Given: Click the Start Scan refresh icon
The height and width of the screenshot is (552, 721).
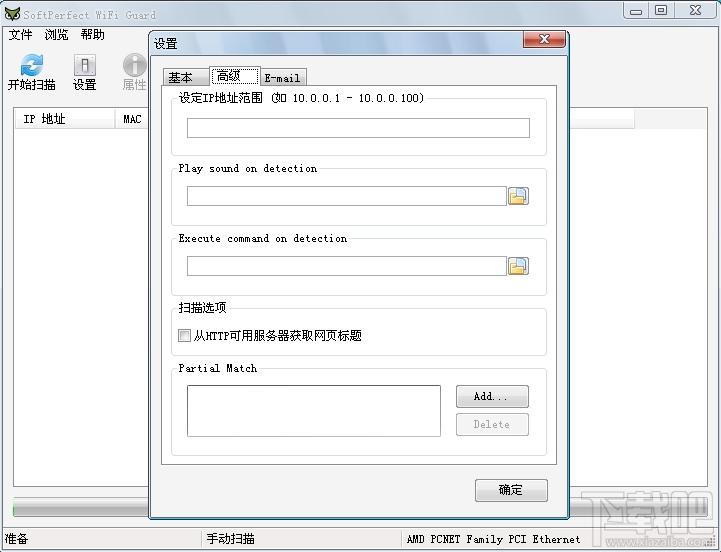Looking at the screenshot, I should click(32, 65).
